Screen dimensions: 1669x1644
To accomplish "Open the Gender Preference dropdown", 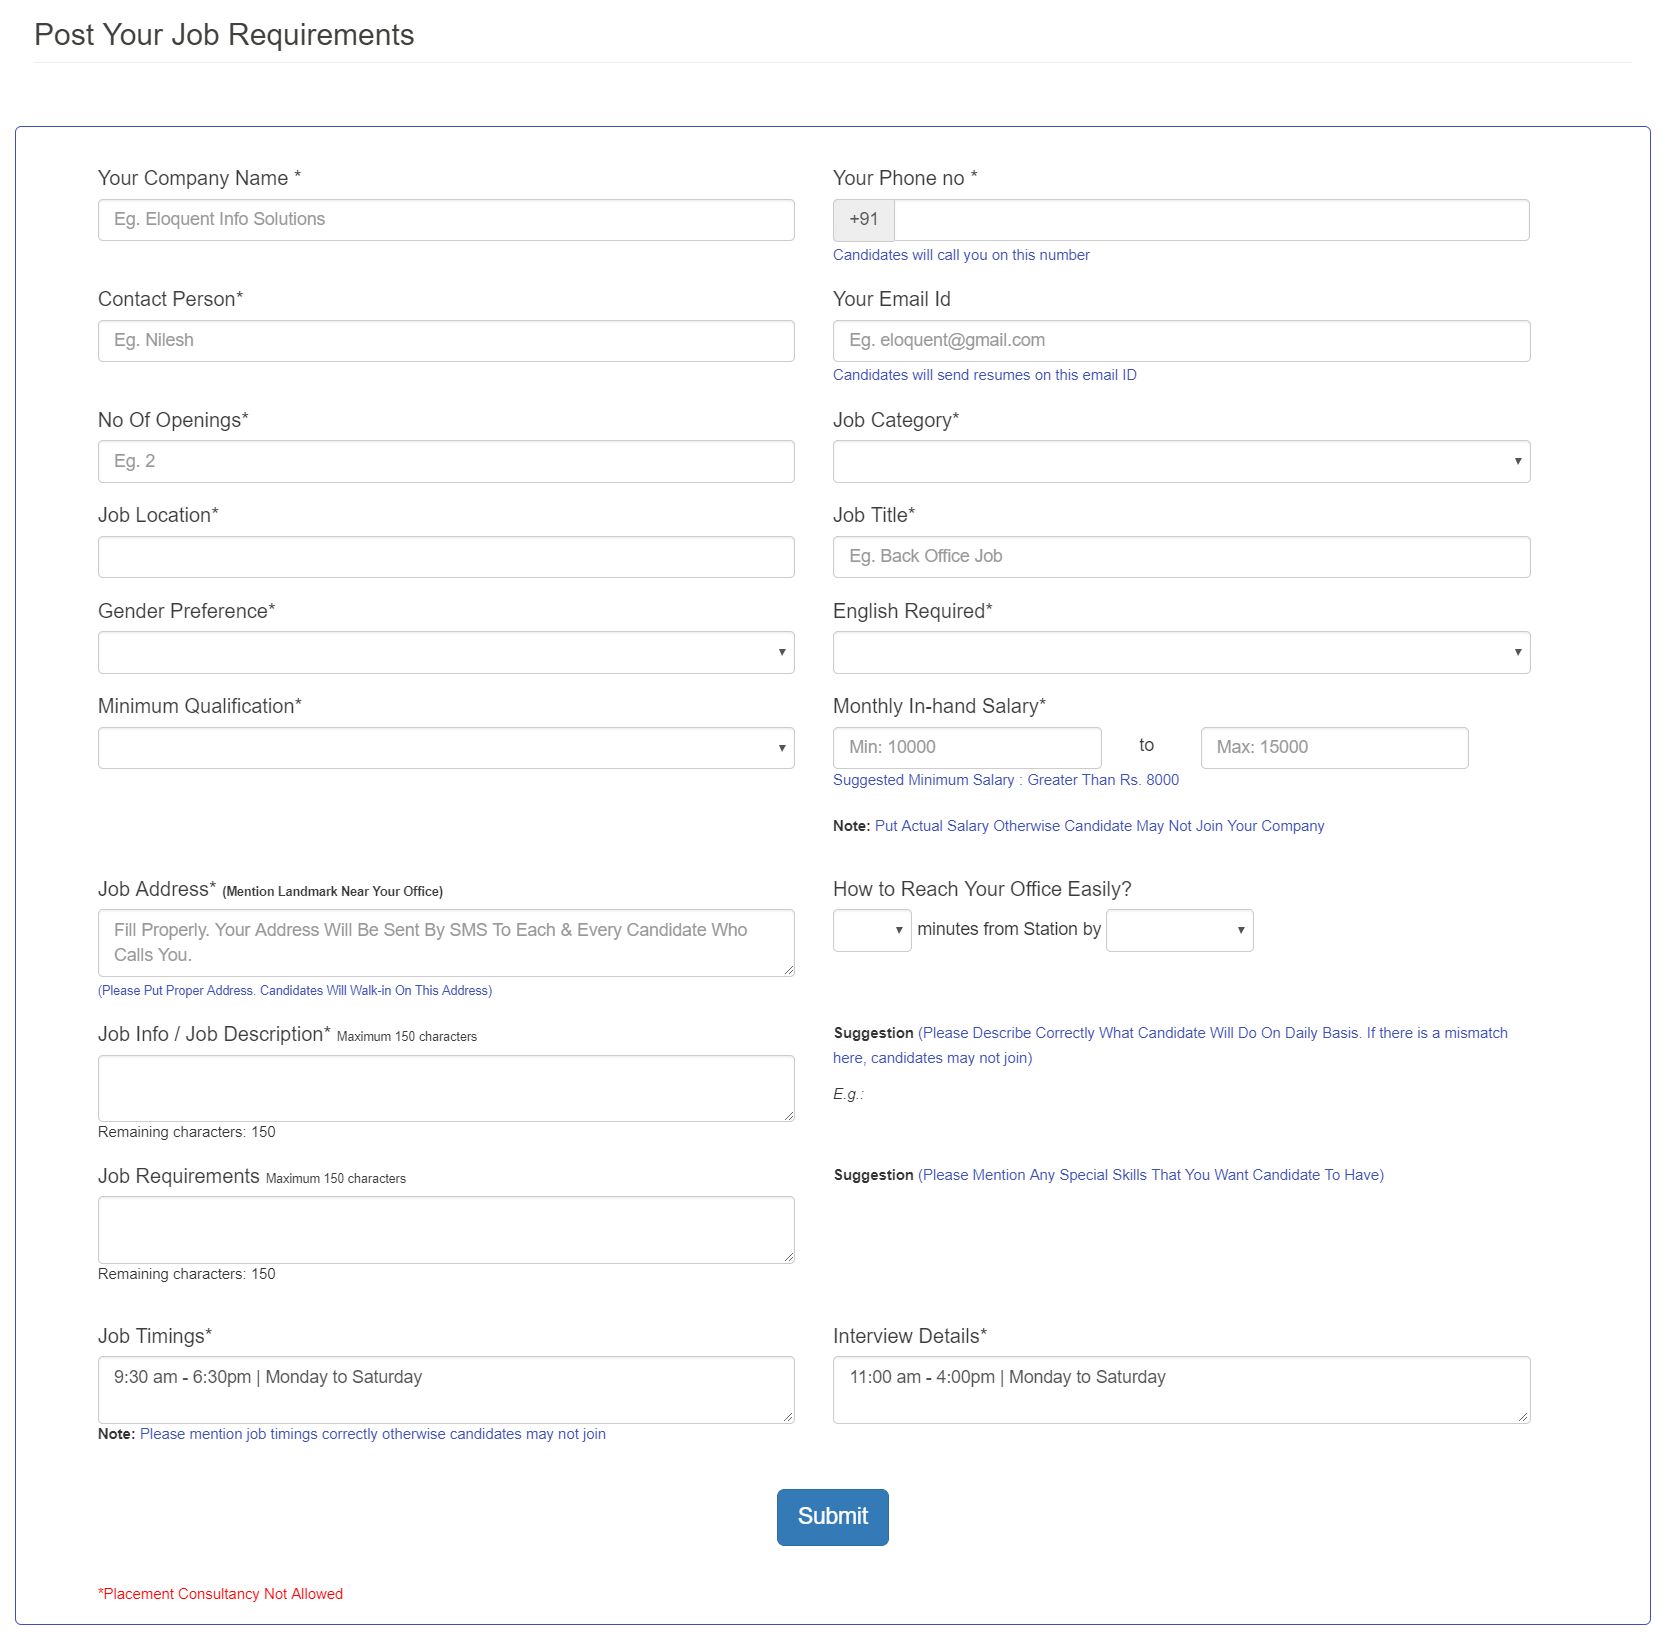I will pos(445,652).
